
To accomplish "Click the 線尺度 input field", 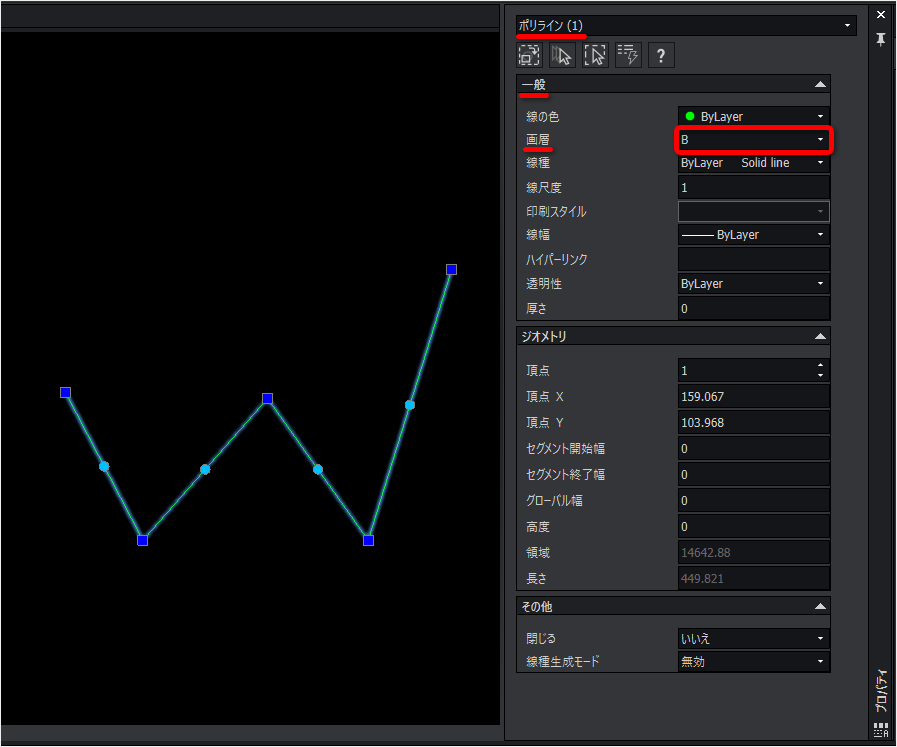I will (x=753, y=188).
